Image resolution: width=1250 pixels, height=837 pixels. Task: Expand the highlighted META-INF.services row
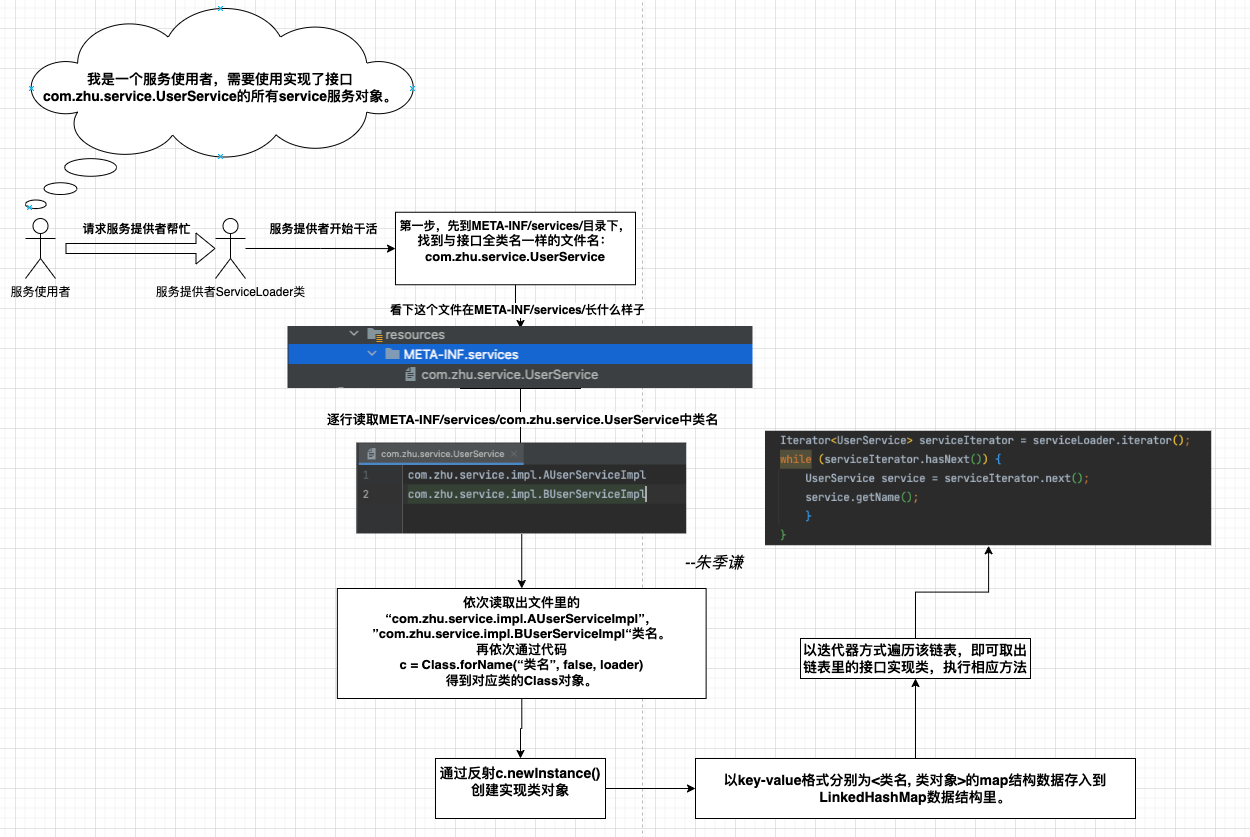(373, 355)
